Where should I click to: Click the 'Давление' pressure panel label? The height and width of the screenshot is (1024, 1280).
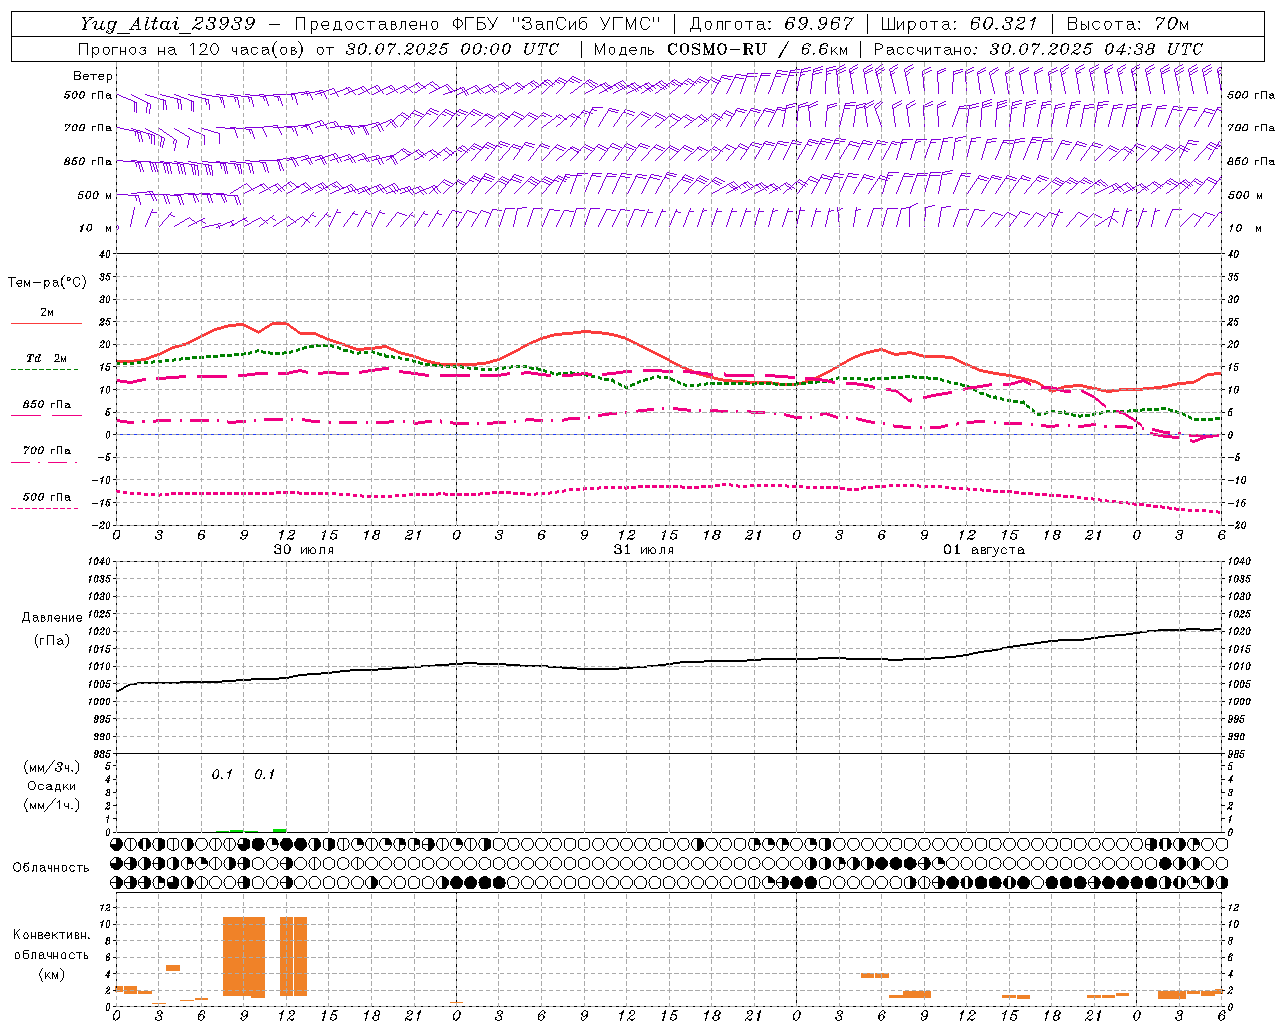coord(51,618)
